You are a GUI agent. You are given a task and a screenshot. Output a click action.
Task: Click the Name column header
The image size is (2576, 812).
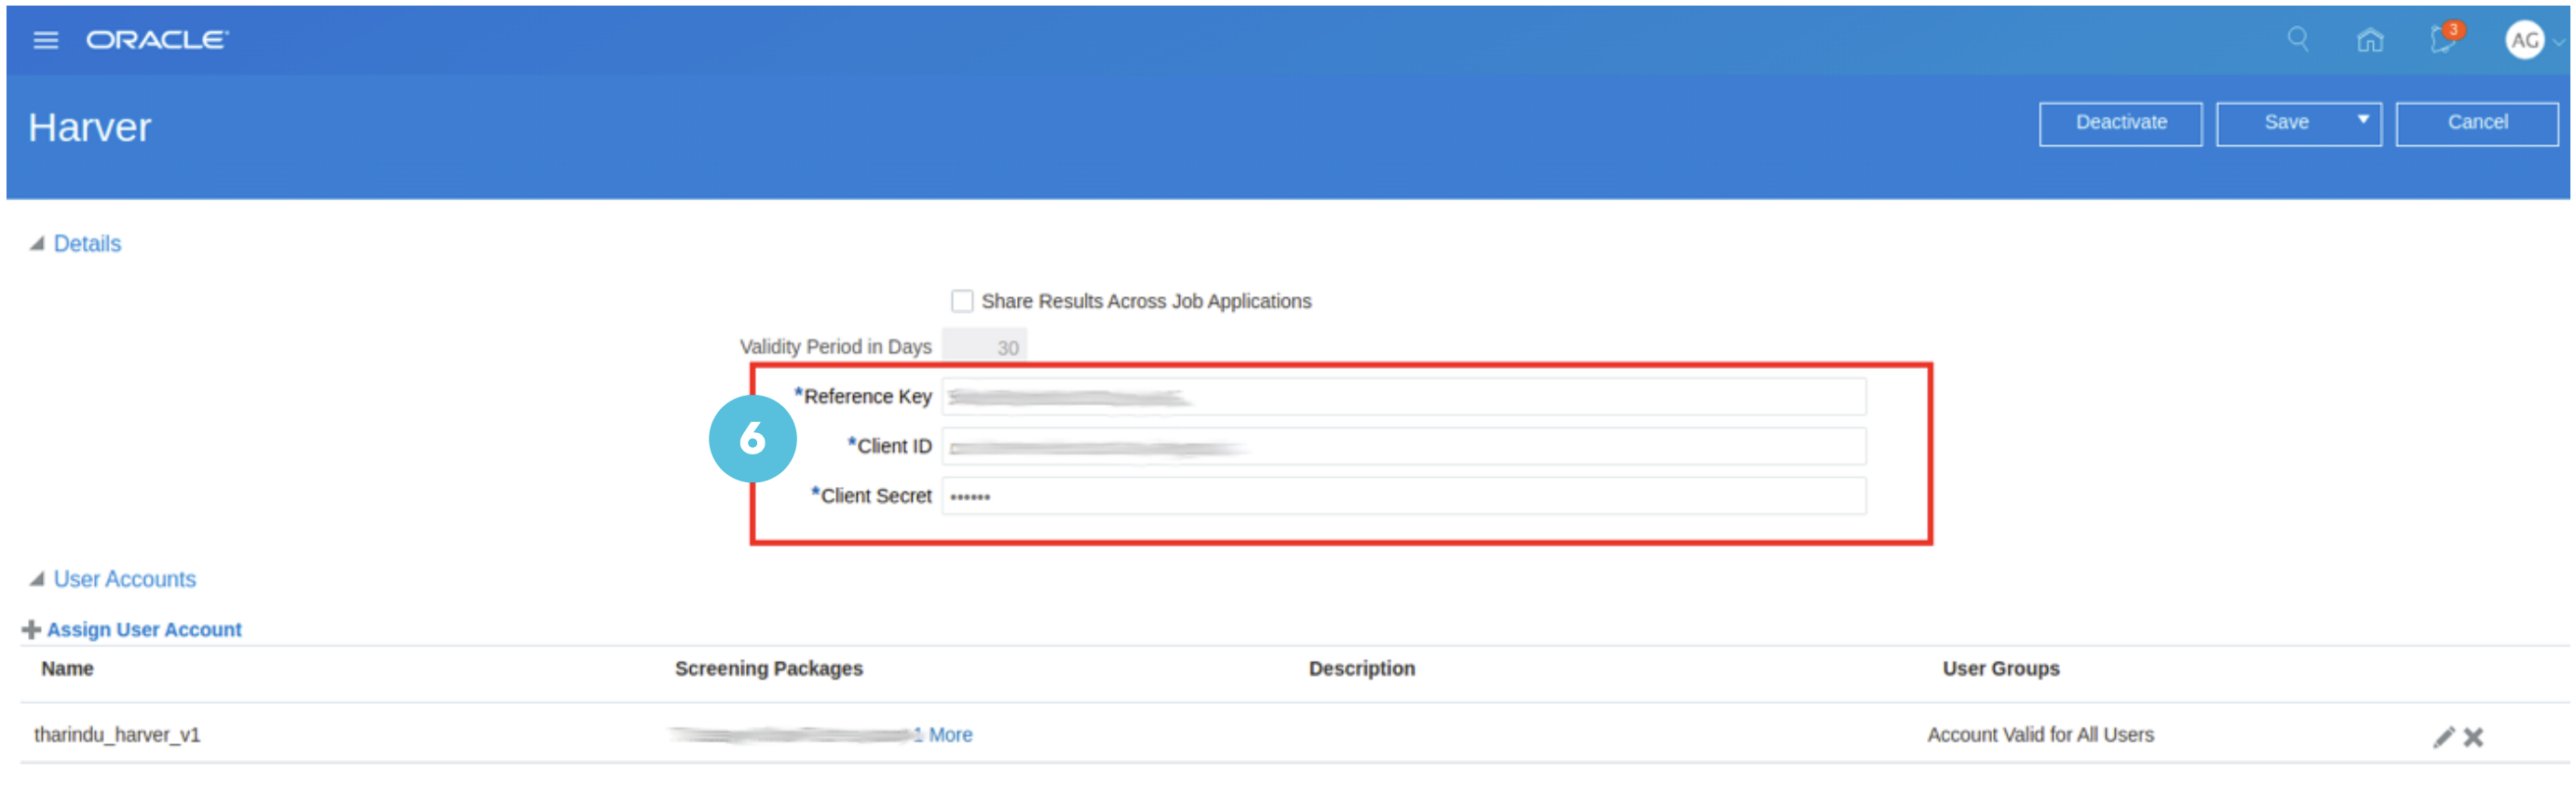click(x=67, y=669)
